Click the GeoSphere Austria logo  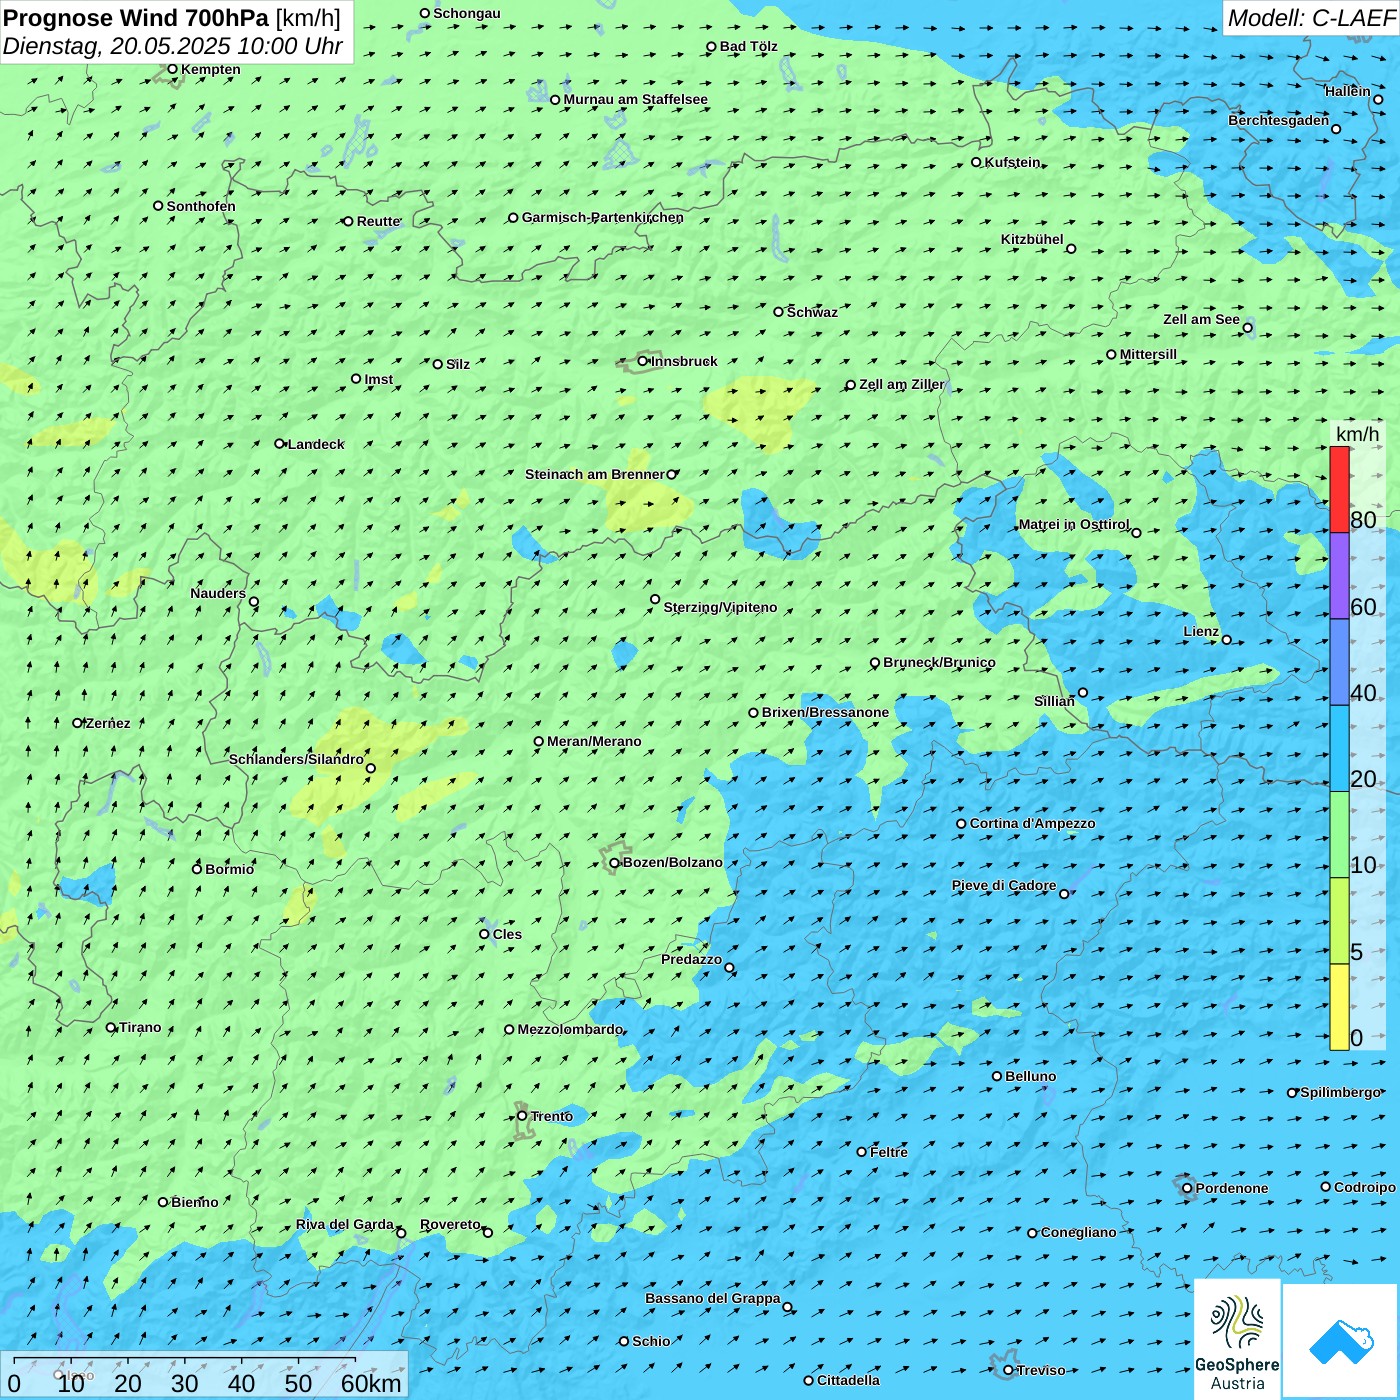click(1237, 1340)
